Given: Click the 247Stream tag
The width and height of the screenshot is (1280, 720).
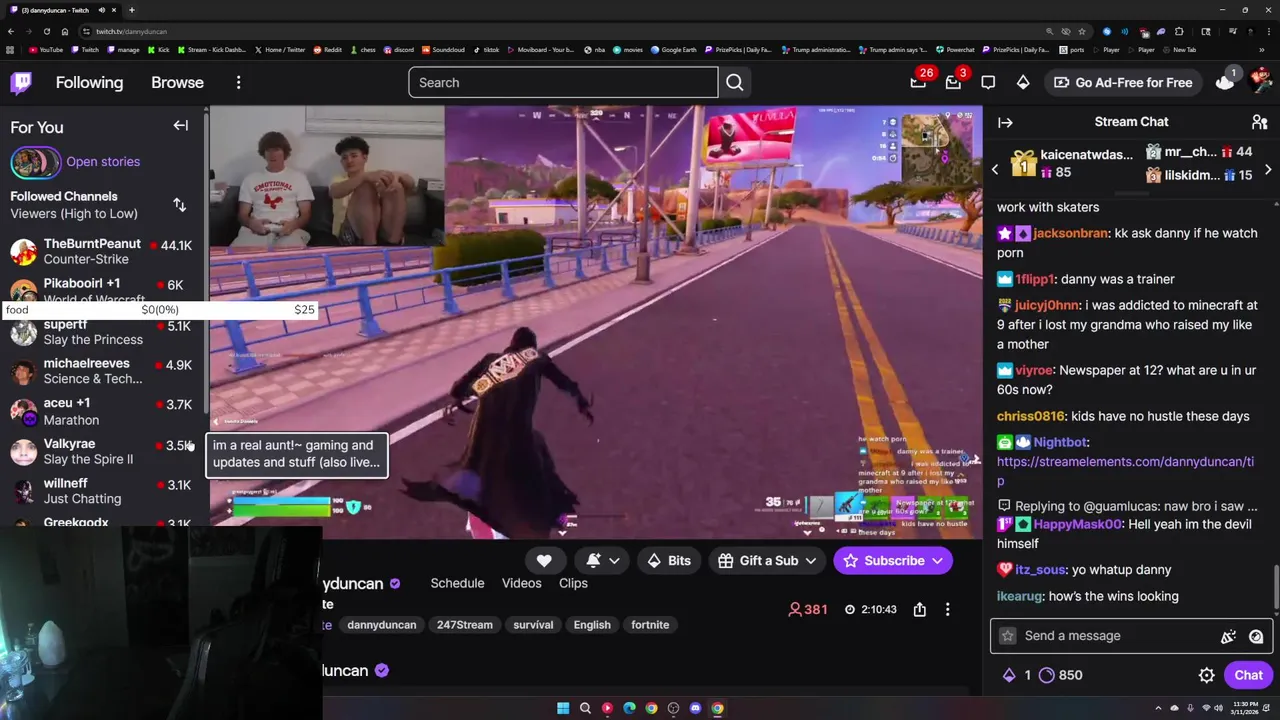Looking at the screenshot, I should pyautogui.click(x=464, y=625).
